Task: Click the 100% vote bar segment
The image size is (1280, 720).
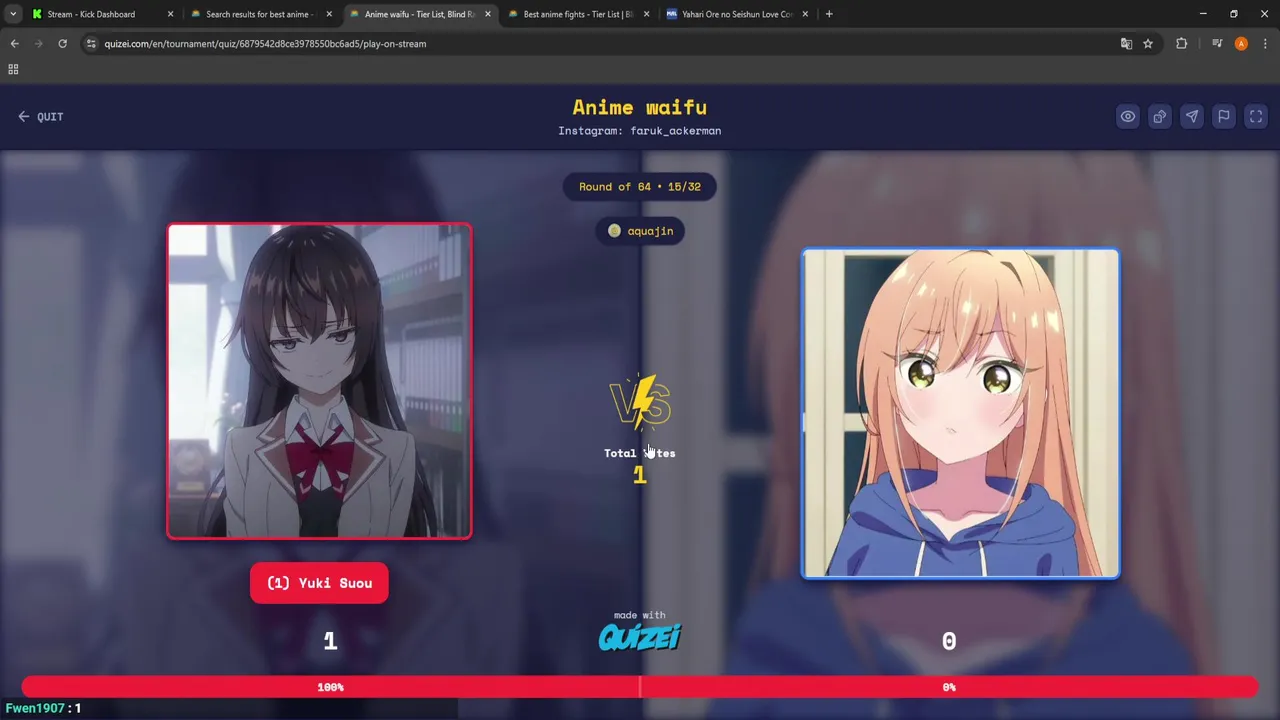Action: click(330, 687)
